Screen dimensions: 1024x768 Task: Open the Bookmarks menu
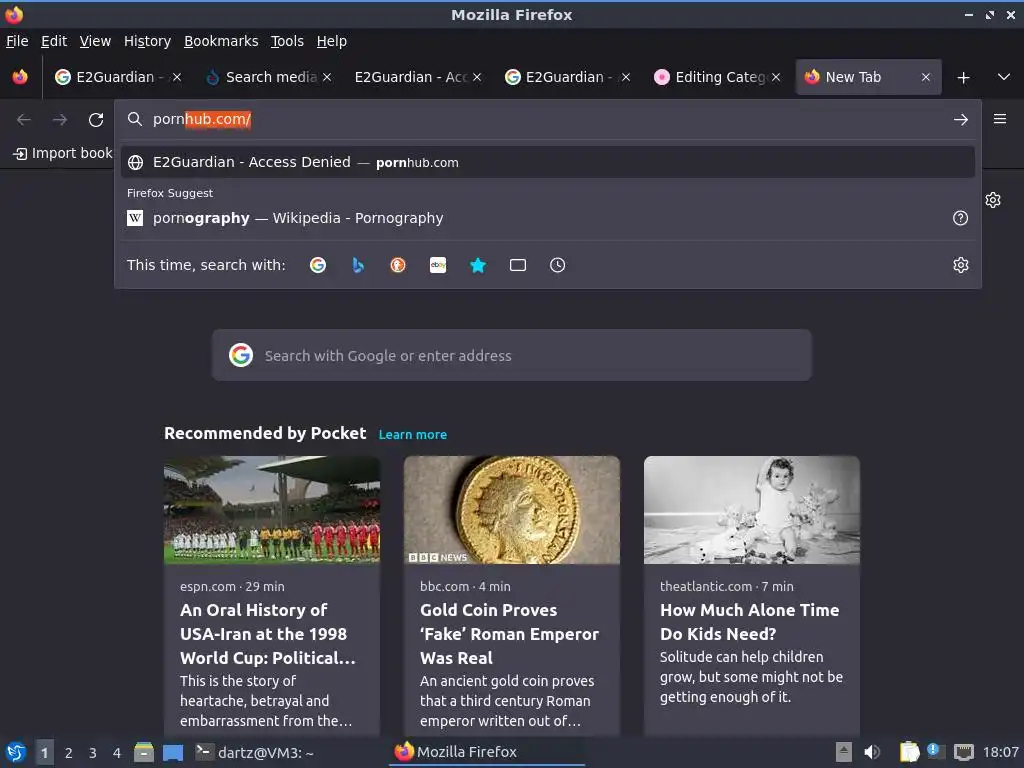[221, 41]
